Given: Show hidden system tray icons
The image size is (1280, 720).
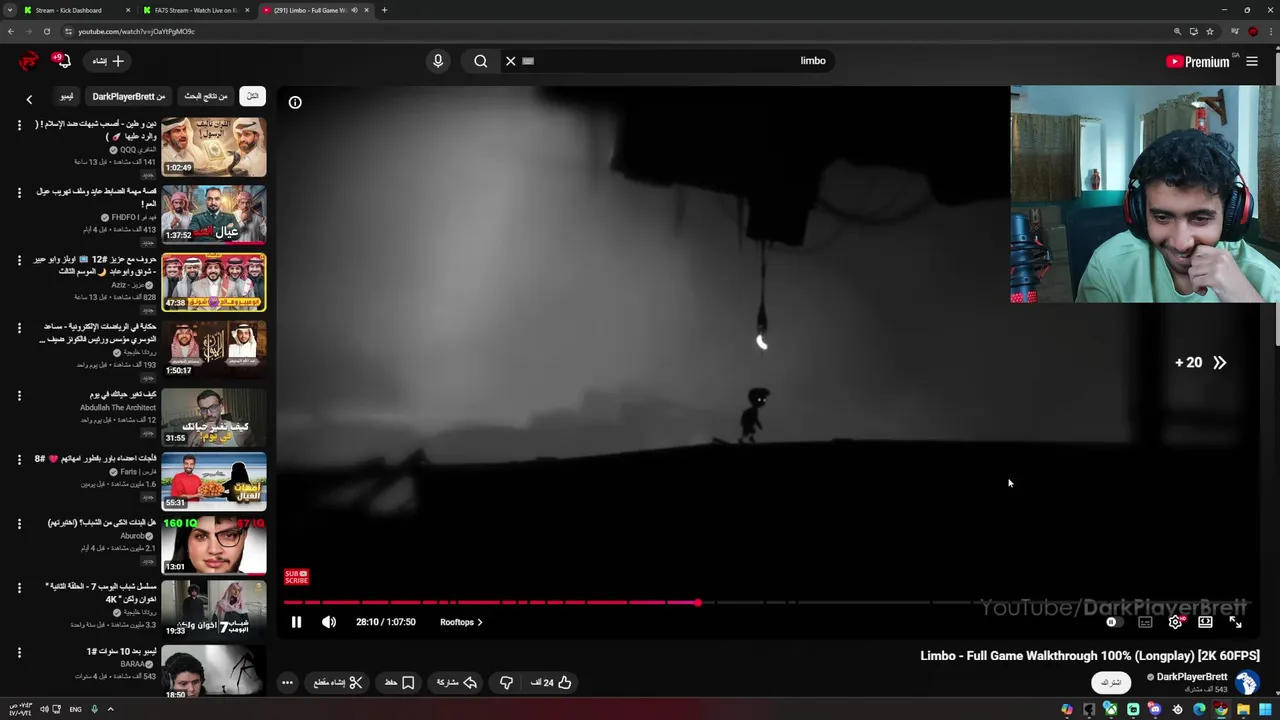Looking at the screenshot, I should 110,710.
